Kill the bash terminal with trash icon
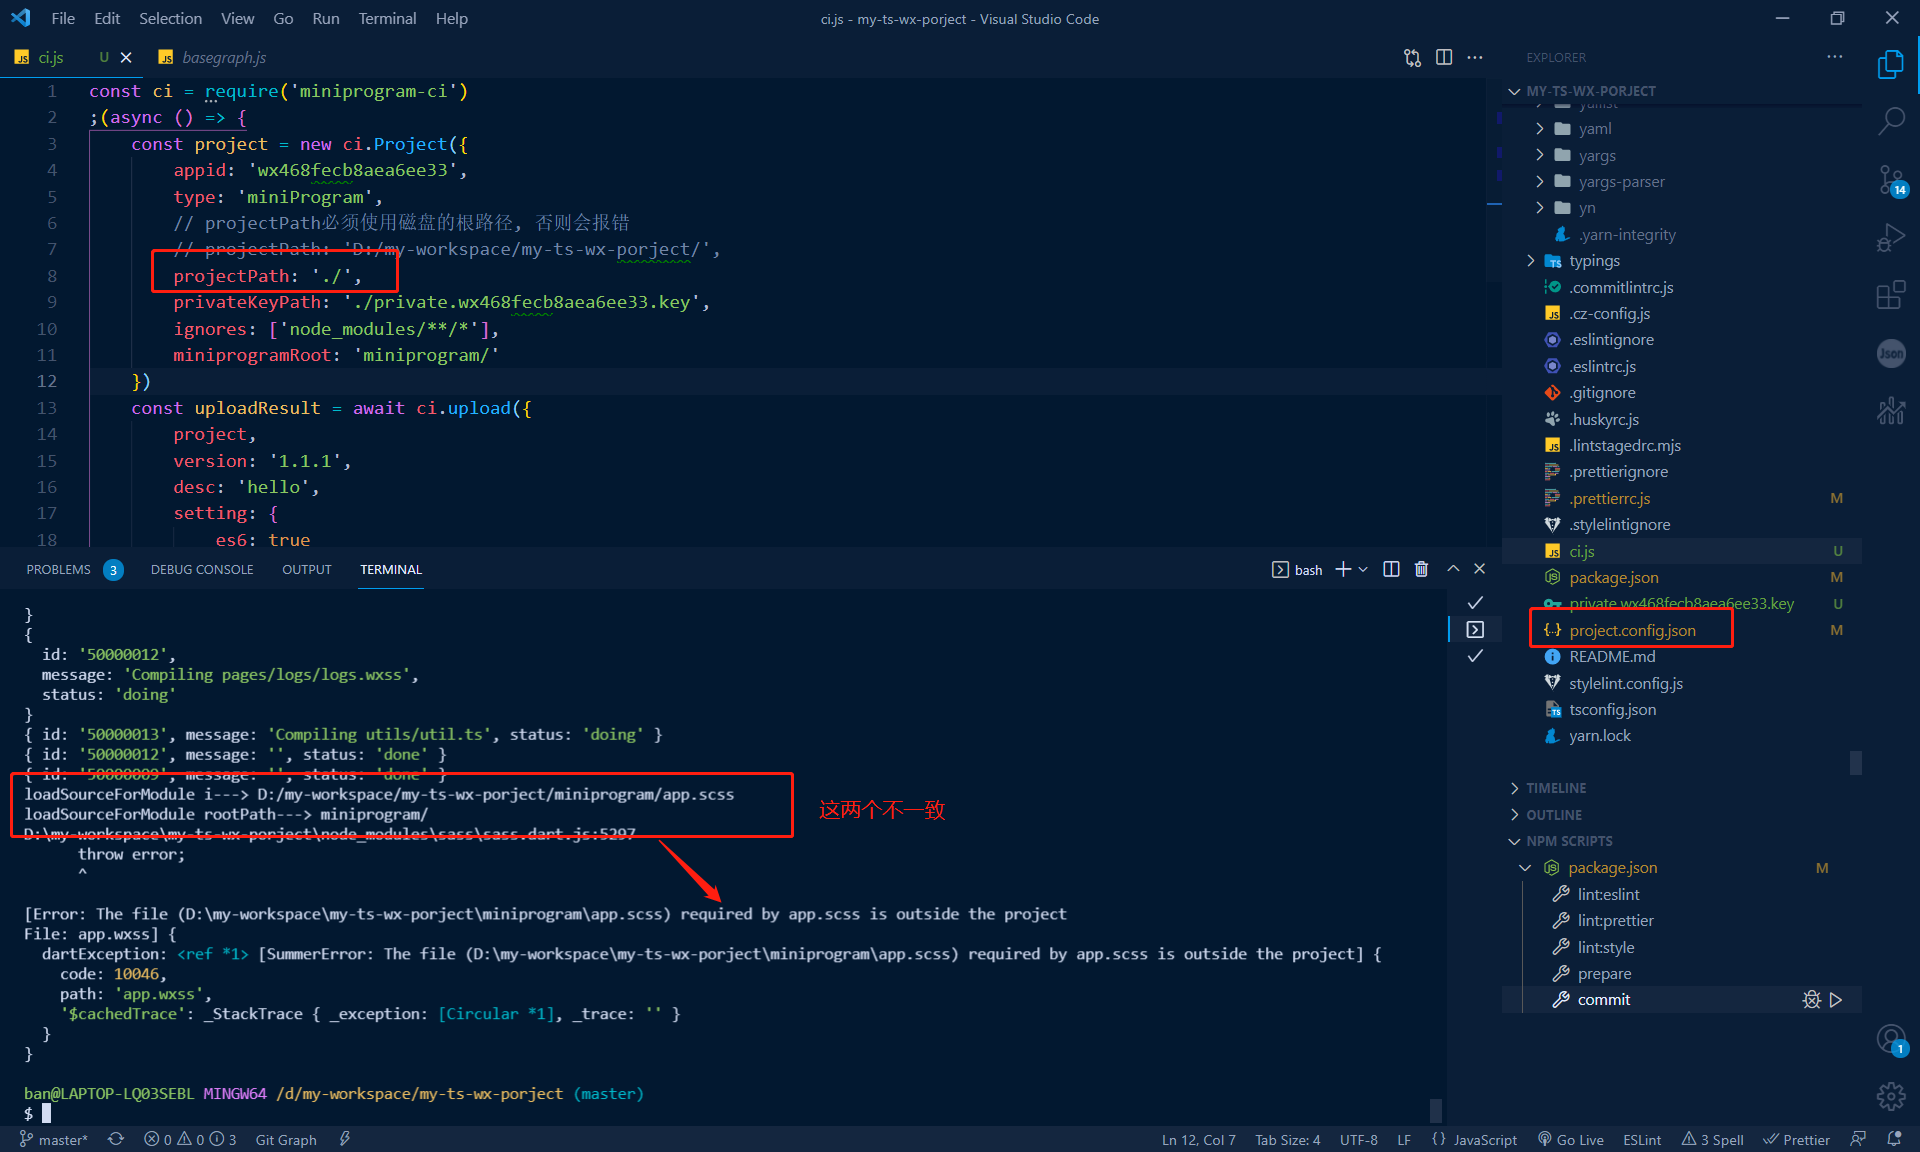 pos(1421,569)
